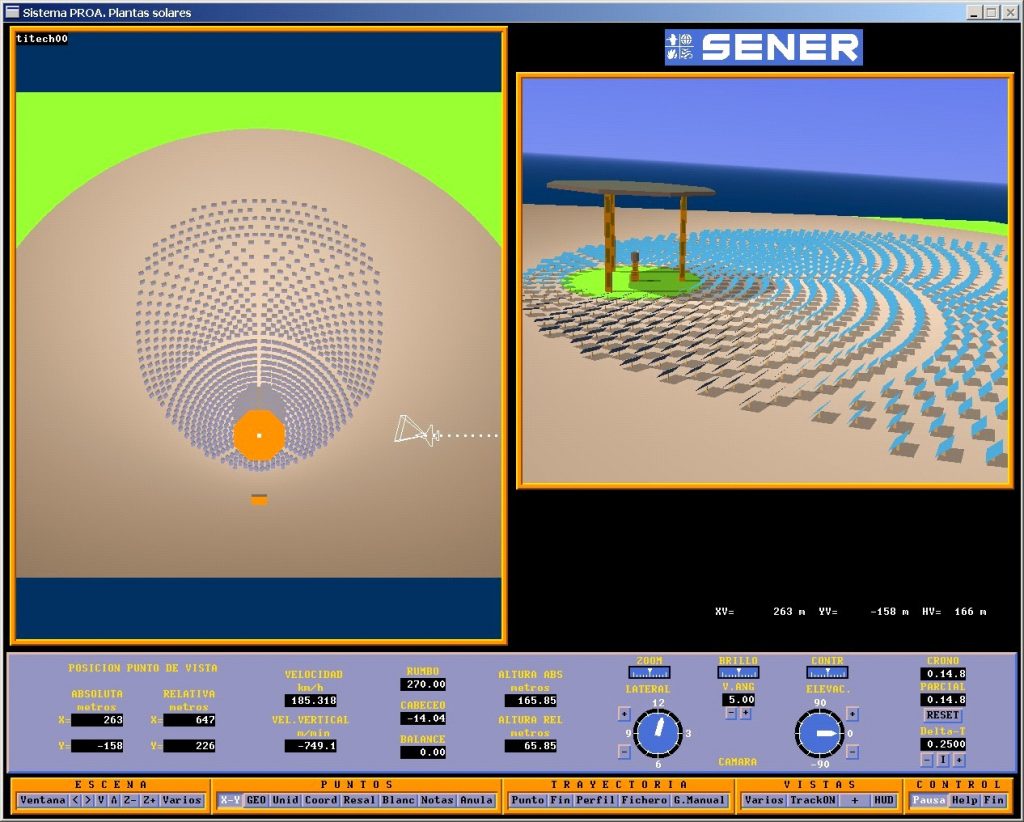1024x822 pixels.
Task: Select X-Y in the Puntos group
Action: point(229,800)
